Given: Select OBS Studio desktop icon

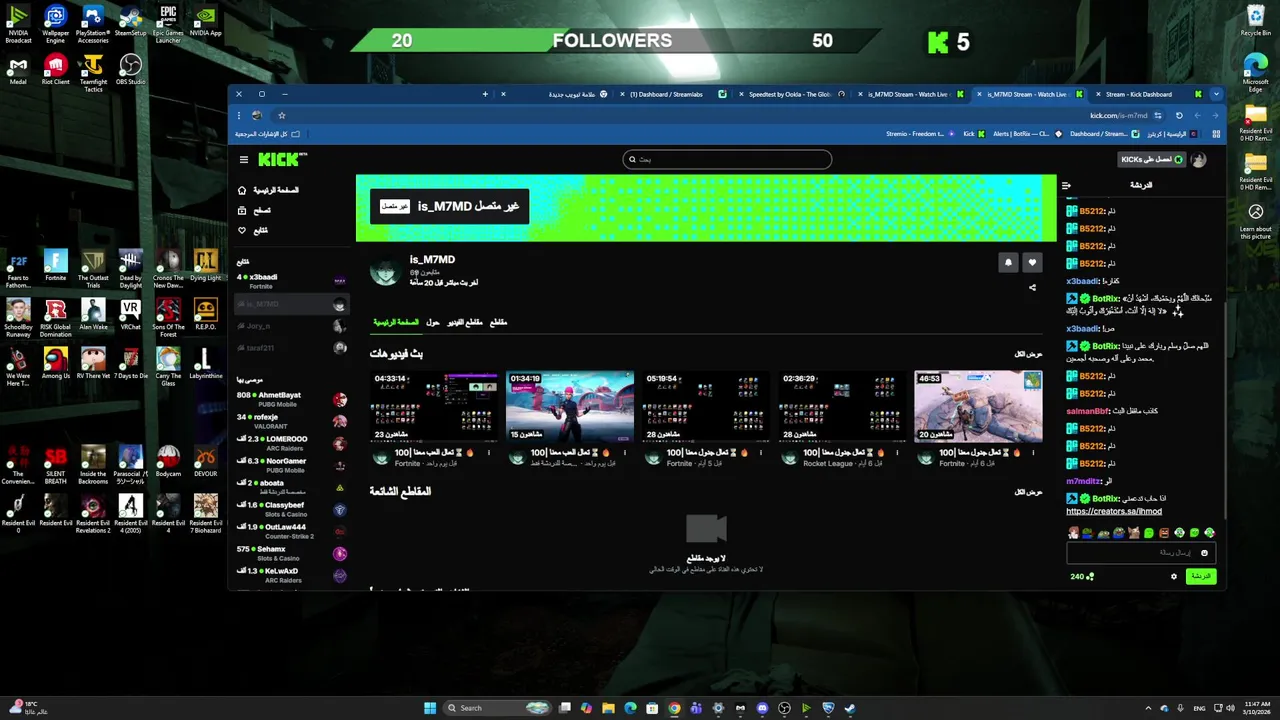Looking at the screenshot, I should click(130, 70).
